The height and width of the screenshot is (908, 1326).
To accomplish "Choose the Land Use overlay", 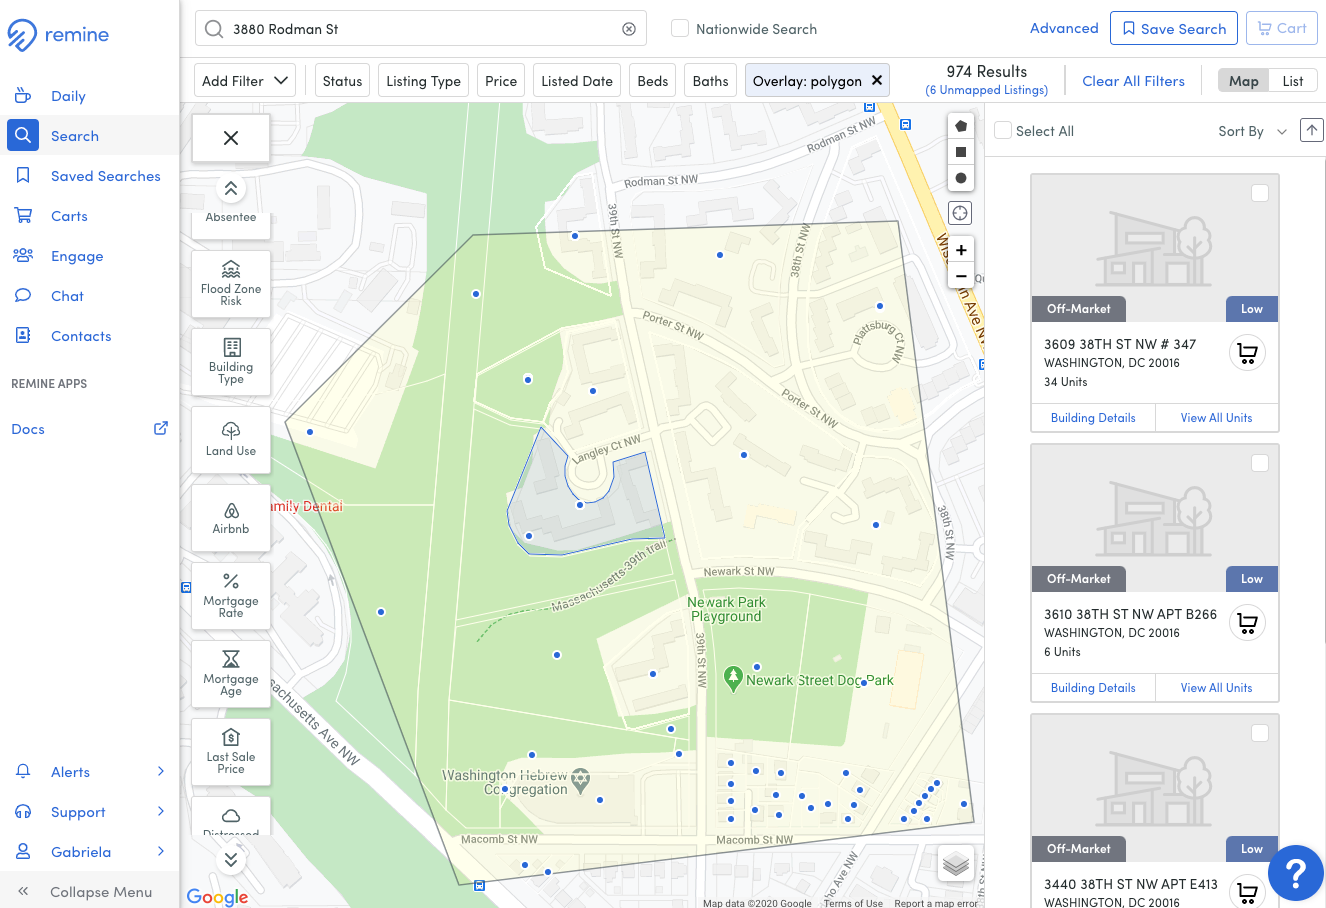I will click(x=231, y=439).
